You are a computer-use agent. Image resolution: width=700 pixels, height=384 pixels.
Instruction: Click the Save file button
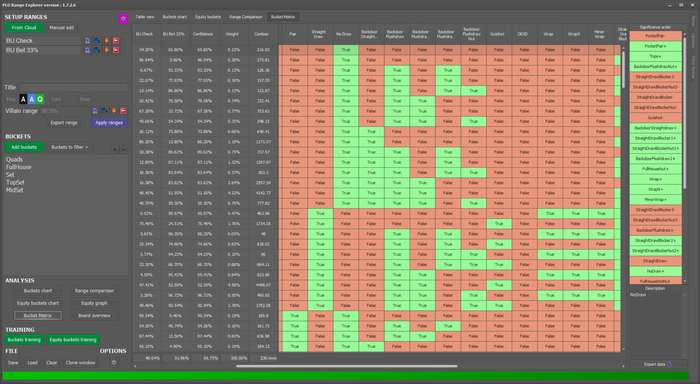coord(13,363)
